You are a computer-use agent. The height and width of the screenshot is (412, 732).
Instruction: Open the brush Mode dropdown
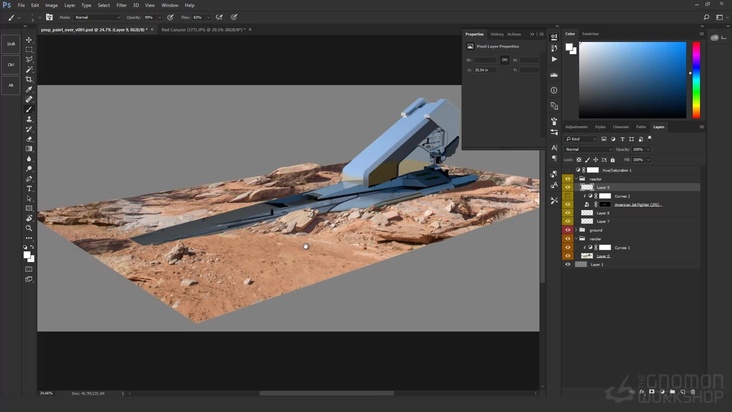[x=97, y=17]
